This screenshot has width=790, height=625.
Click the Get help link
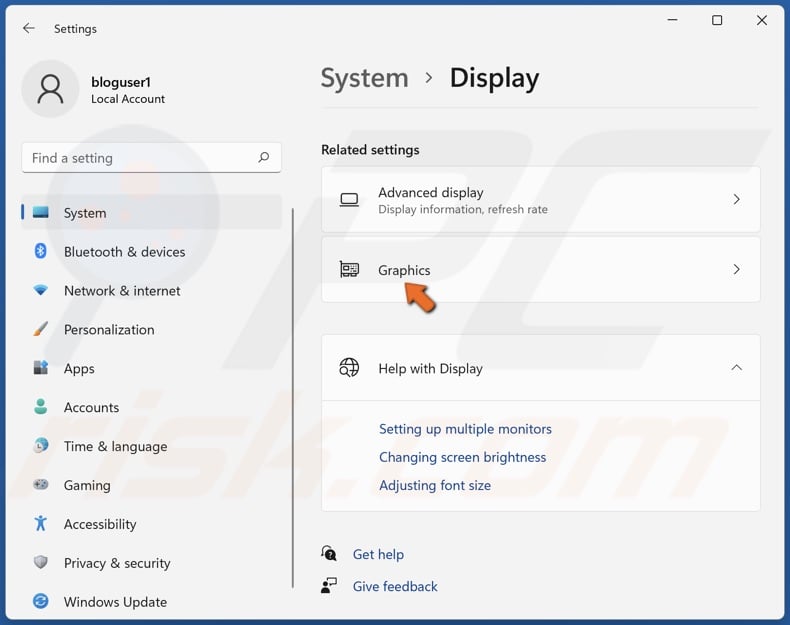pyautogui.click(x=378, y=554)
